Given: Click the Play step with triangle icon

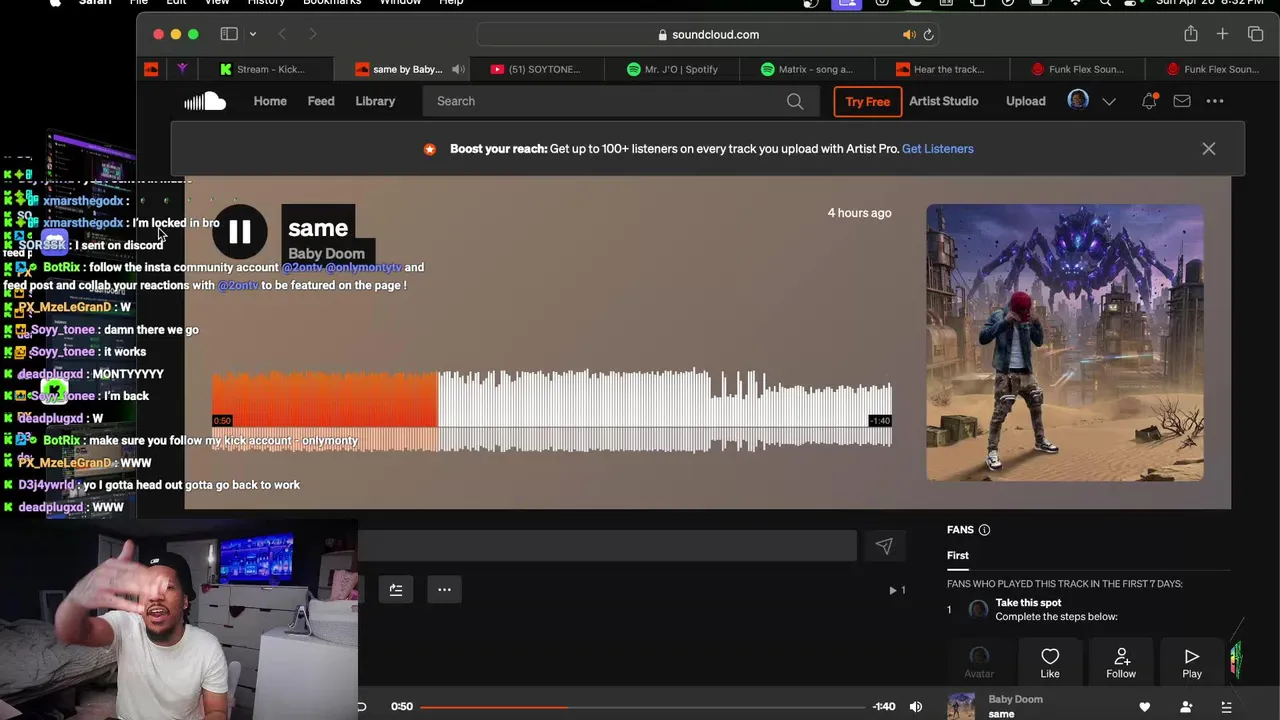Looking at the screenshot, I should (x=1192, y=662).
